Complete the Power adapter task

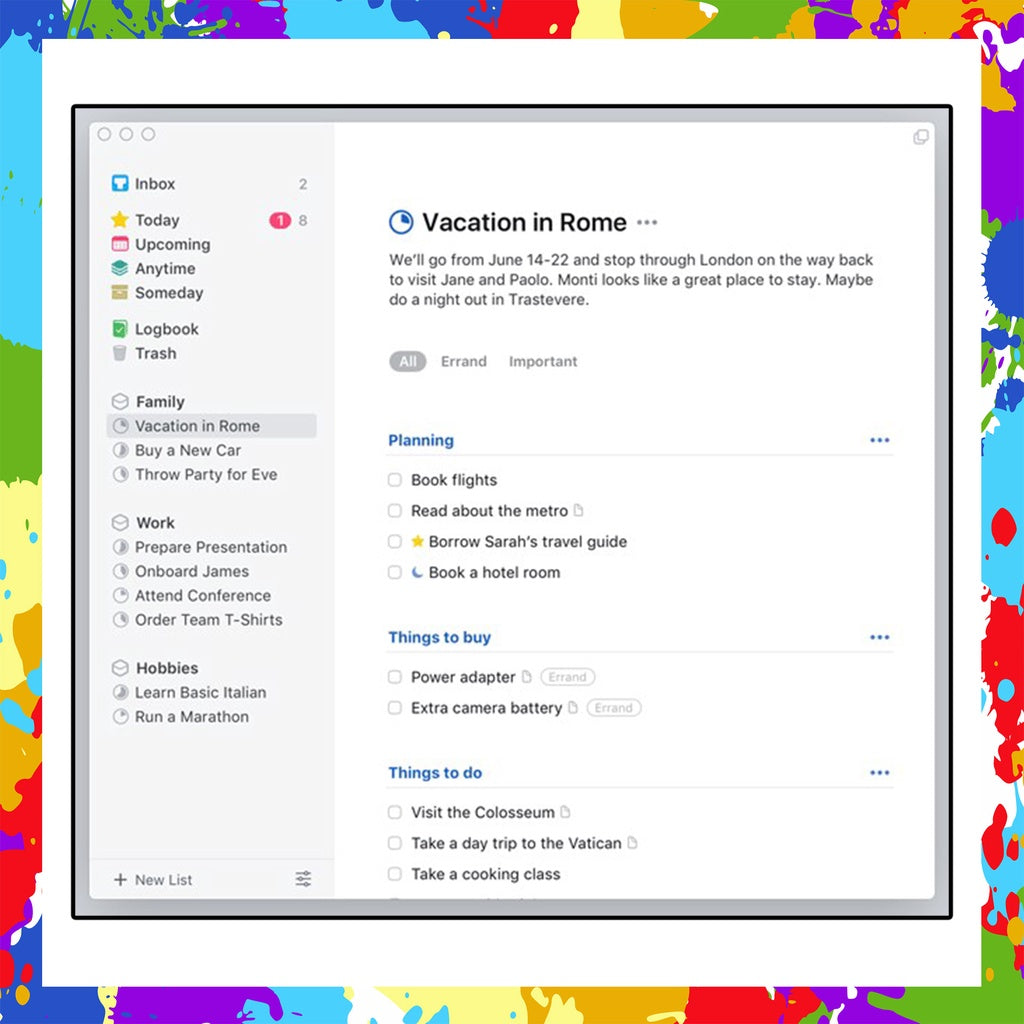(394, 677)
